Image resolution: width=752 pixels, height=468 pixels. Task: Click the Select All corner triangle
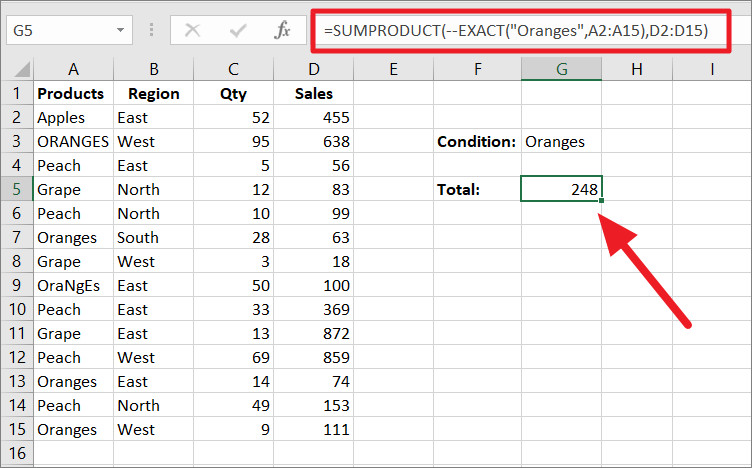tap(22, 69)
